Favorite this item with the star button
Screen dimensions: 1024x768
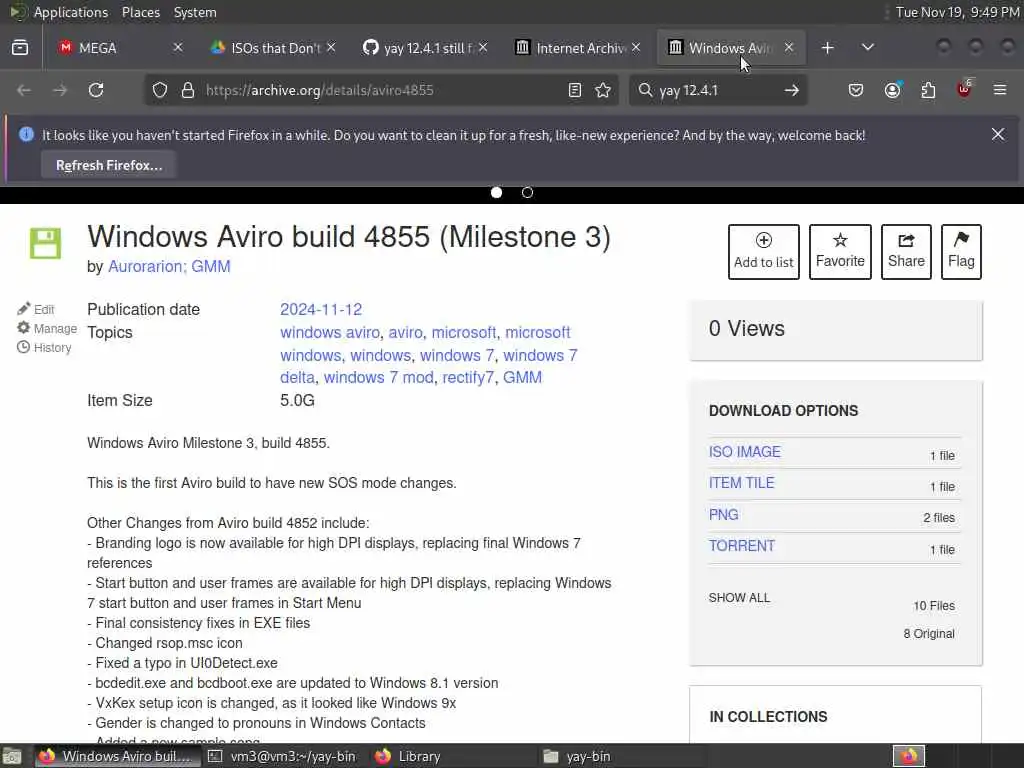(840, 251)
